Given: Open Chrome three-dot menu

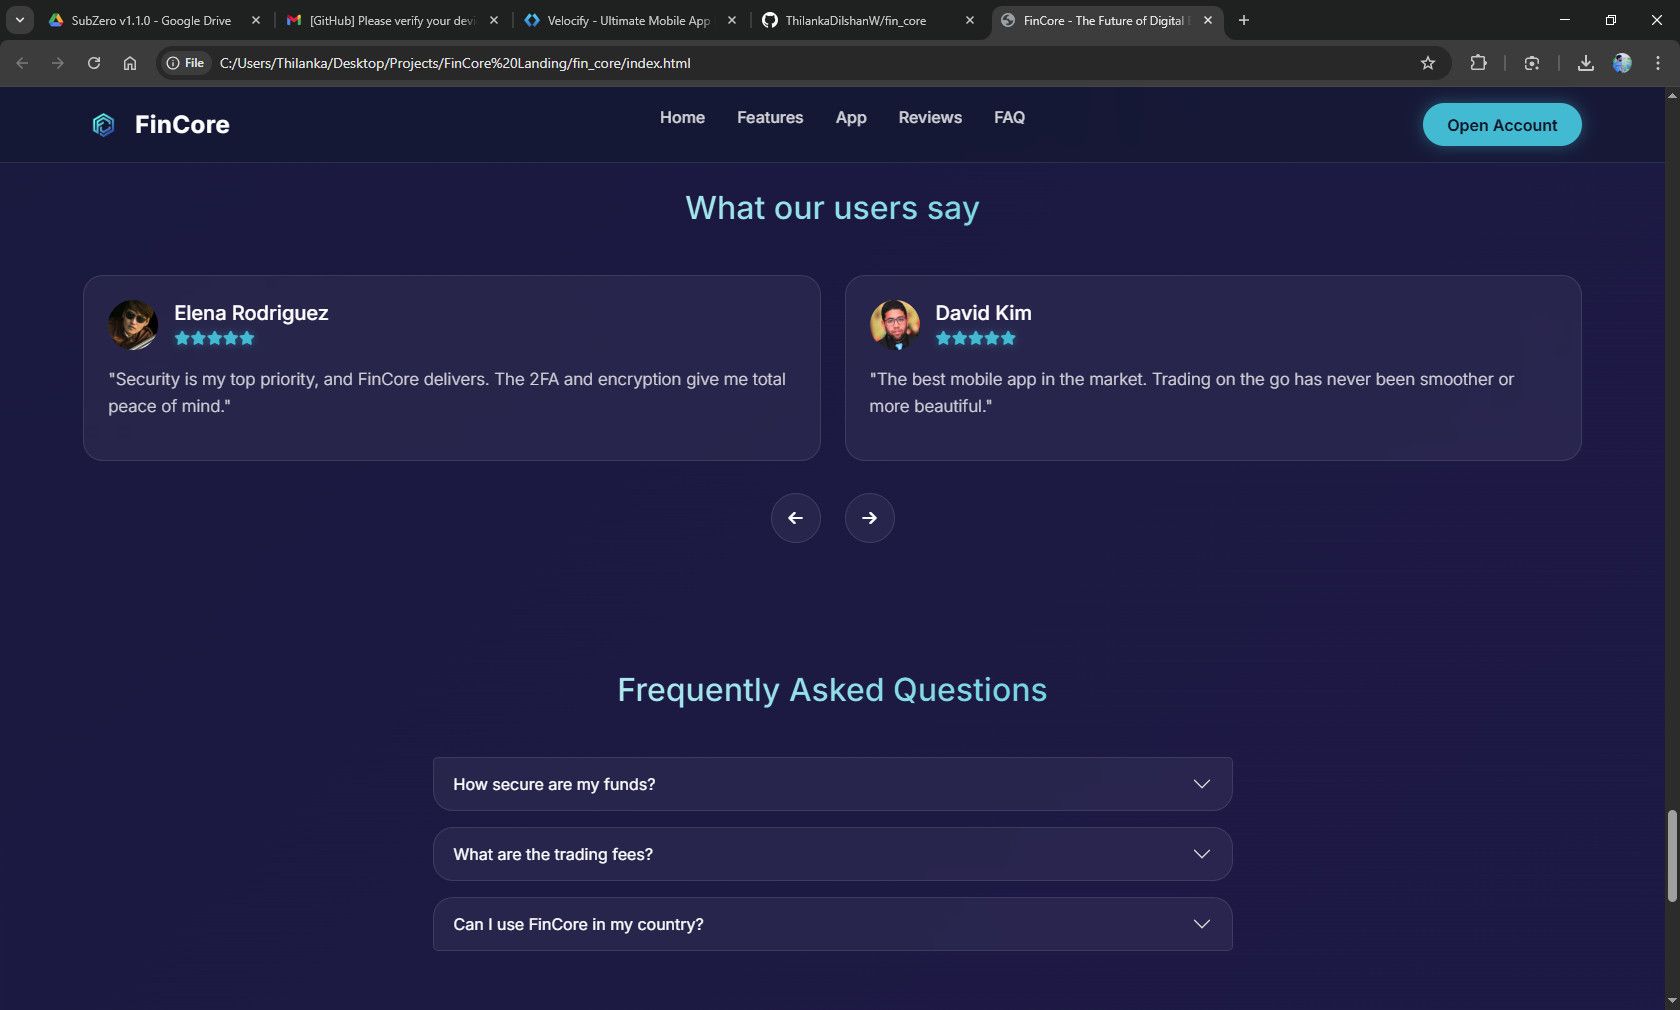Looking at the screenshot, I should tap(1658, 63).
